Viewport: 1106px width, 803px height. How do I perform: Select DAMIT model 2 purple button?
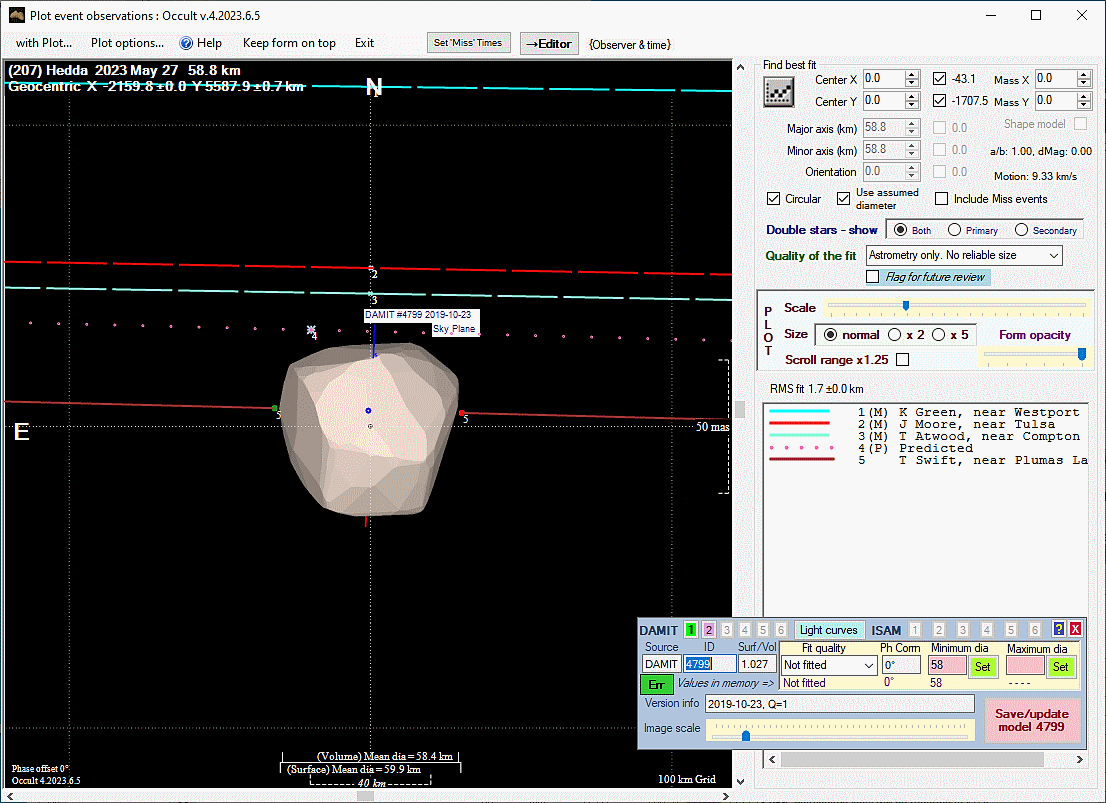point(709,630)
